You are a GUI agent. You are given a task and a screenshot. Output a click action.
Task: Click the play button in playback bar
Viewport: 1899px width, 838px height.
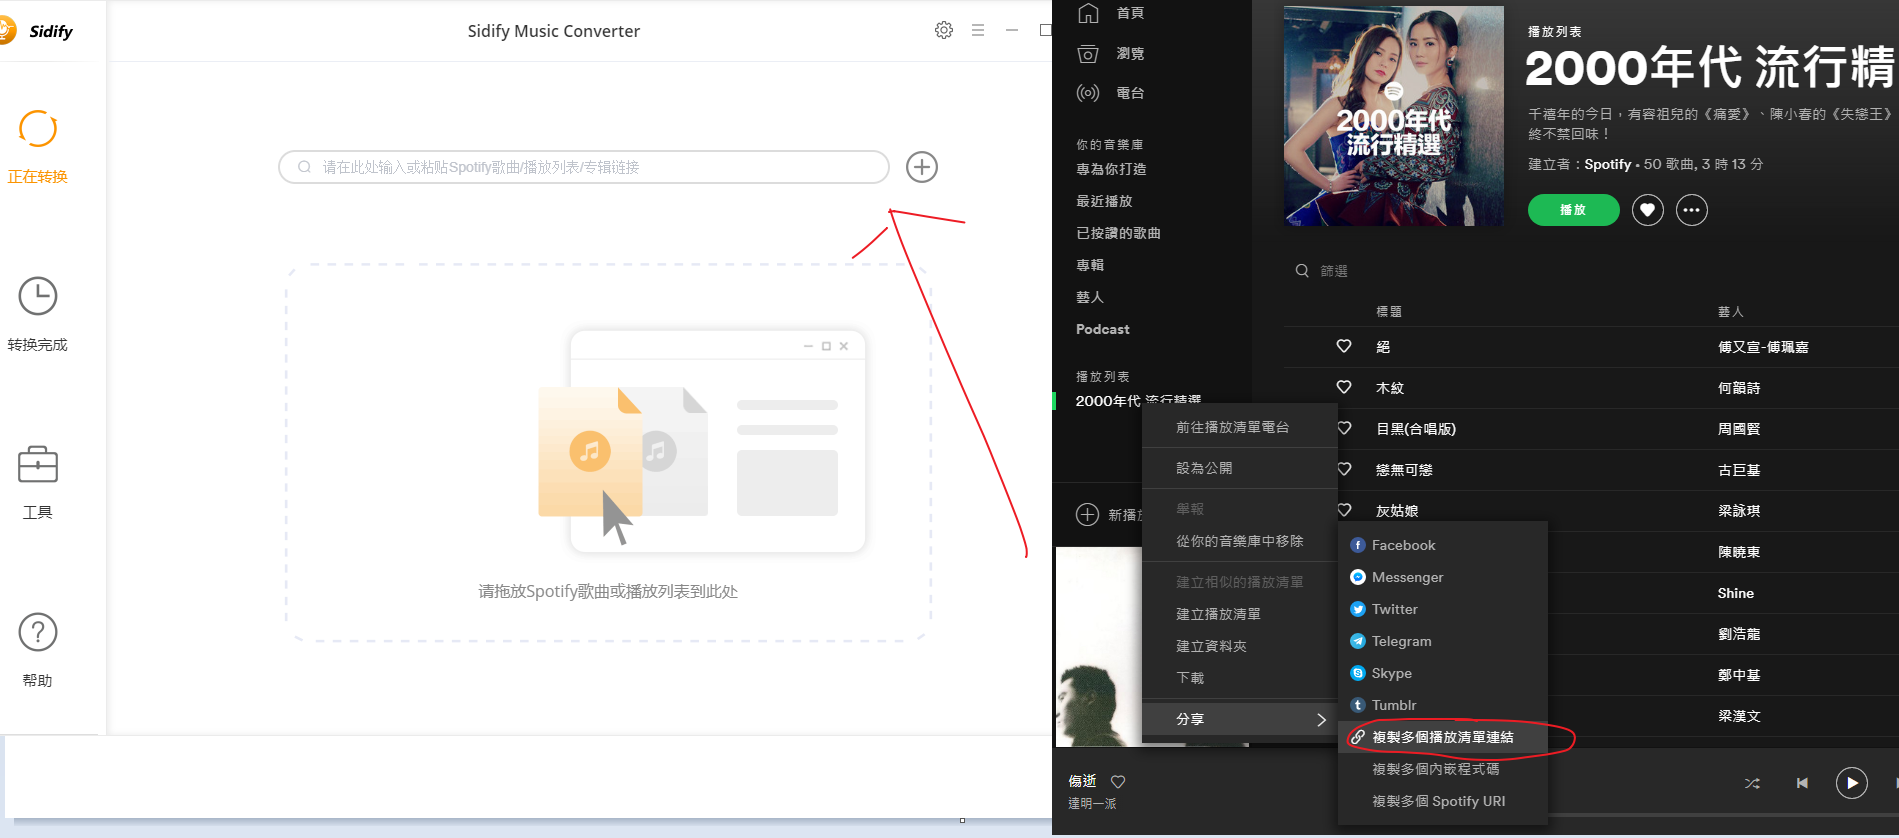tap(1852, 783)
